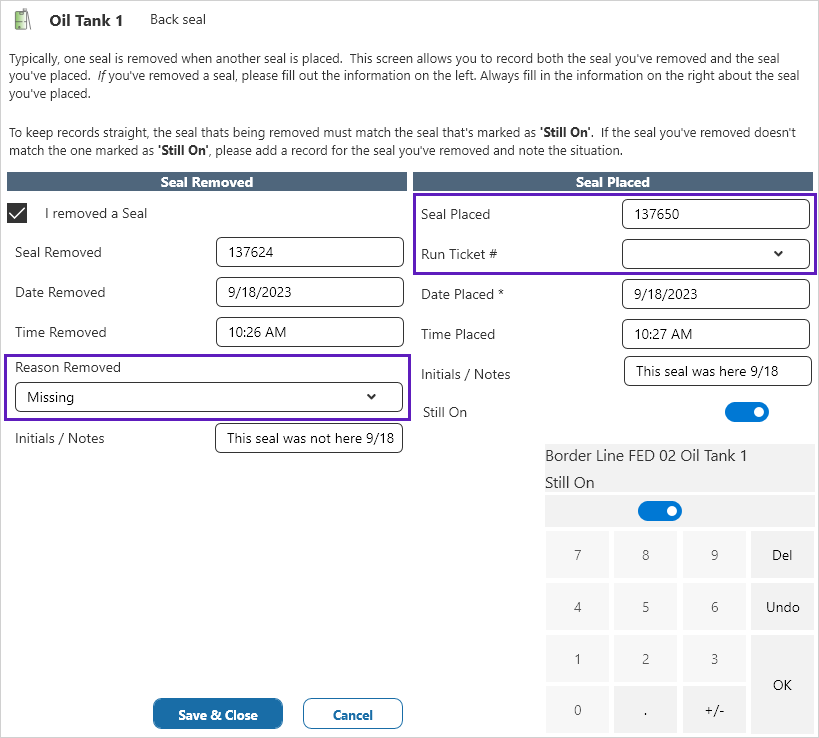Viewport: 819px width, 738px height.
Task: Uncheck the 'I removed a Seal' checkbox
Action: [17, 213]
